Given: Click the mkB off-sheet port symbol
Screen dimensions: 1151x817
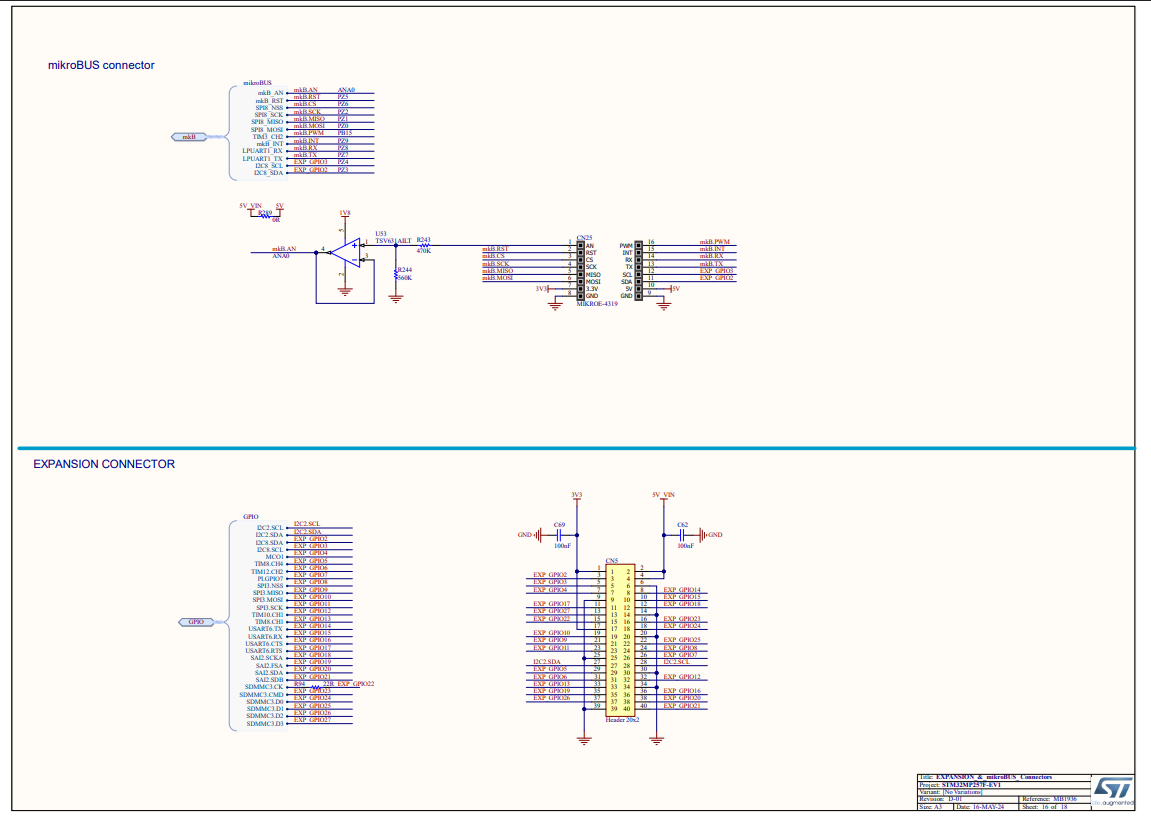Looking at the screenshot, I should point(189,137).
